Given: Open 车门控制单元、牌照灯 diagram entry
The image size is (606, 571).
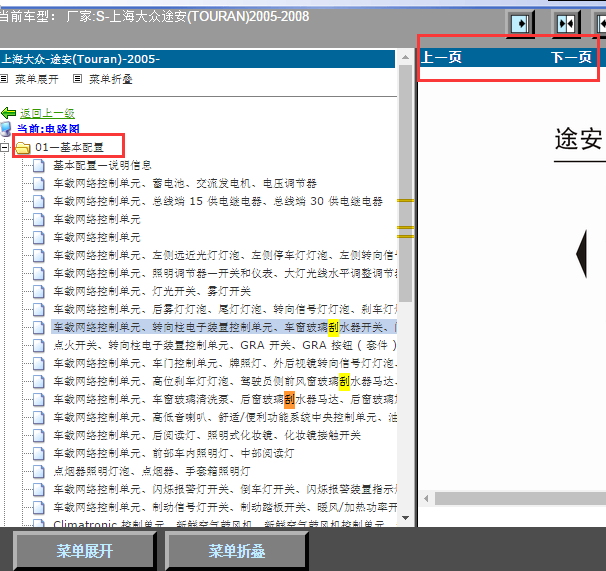Looking at the screenshot, I should pyautogui.click(x=225, y=363).
